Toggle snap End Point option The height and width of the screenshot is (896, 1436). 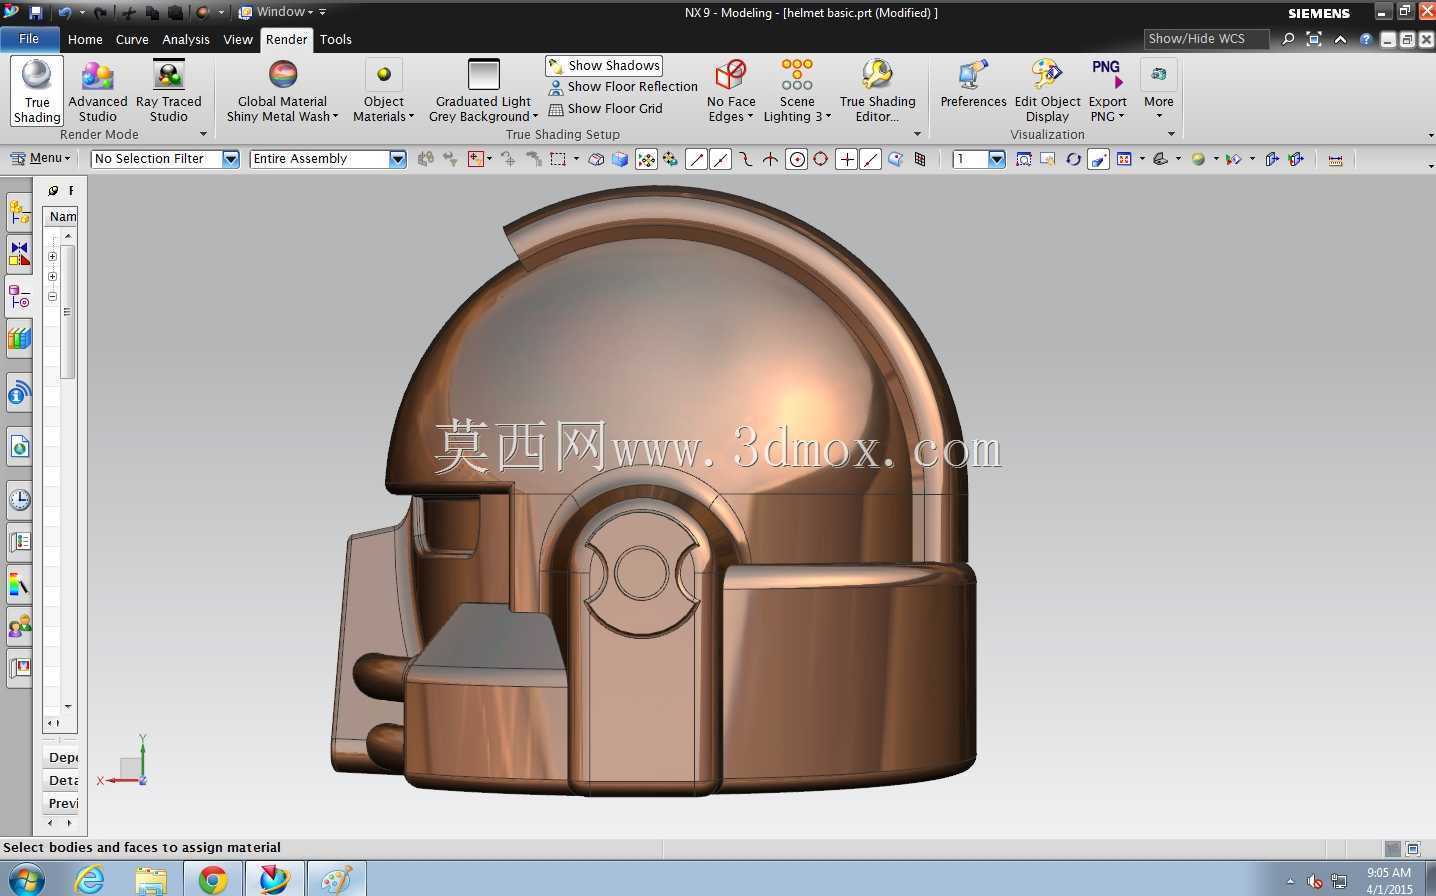click(x=696, y=159)
